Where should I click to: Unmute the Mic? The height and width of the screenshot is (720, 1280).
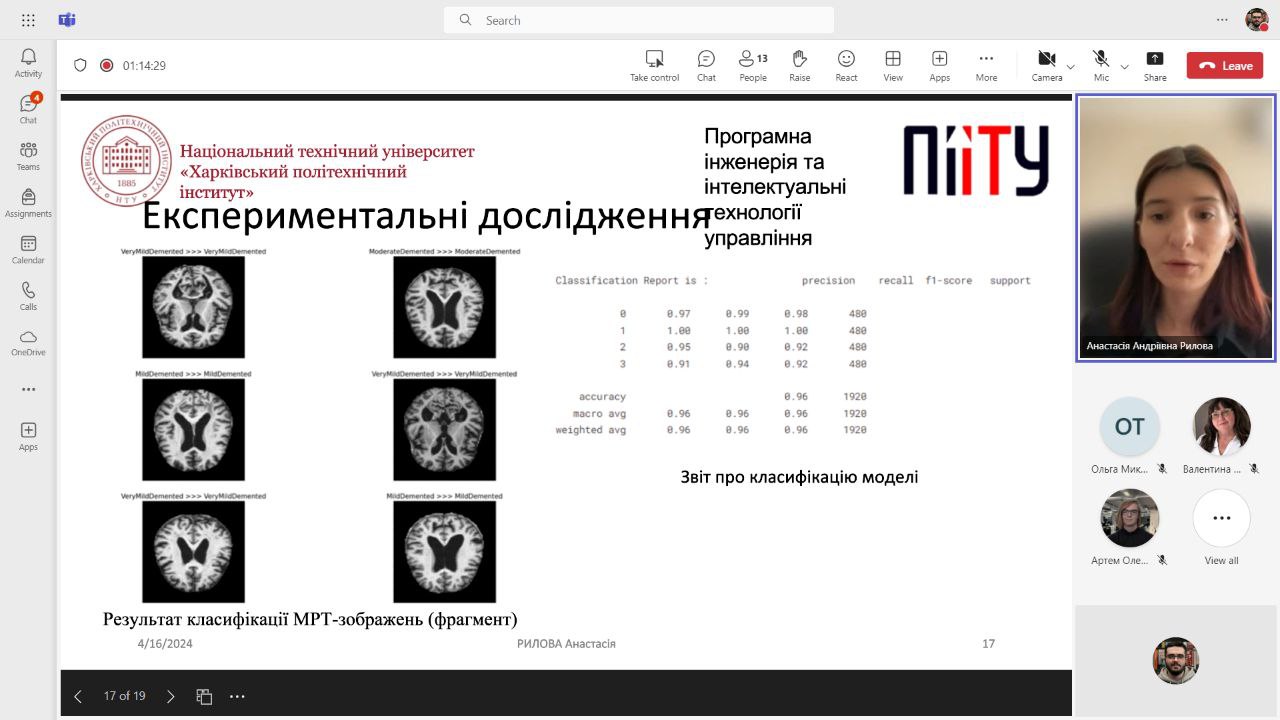pos(1101,65)
